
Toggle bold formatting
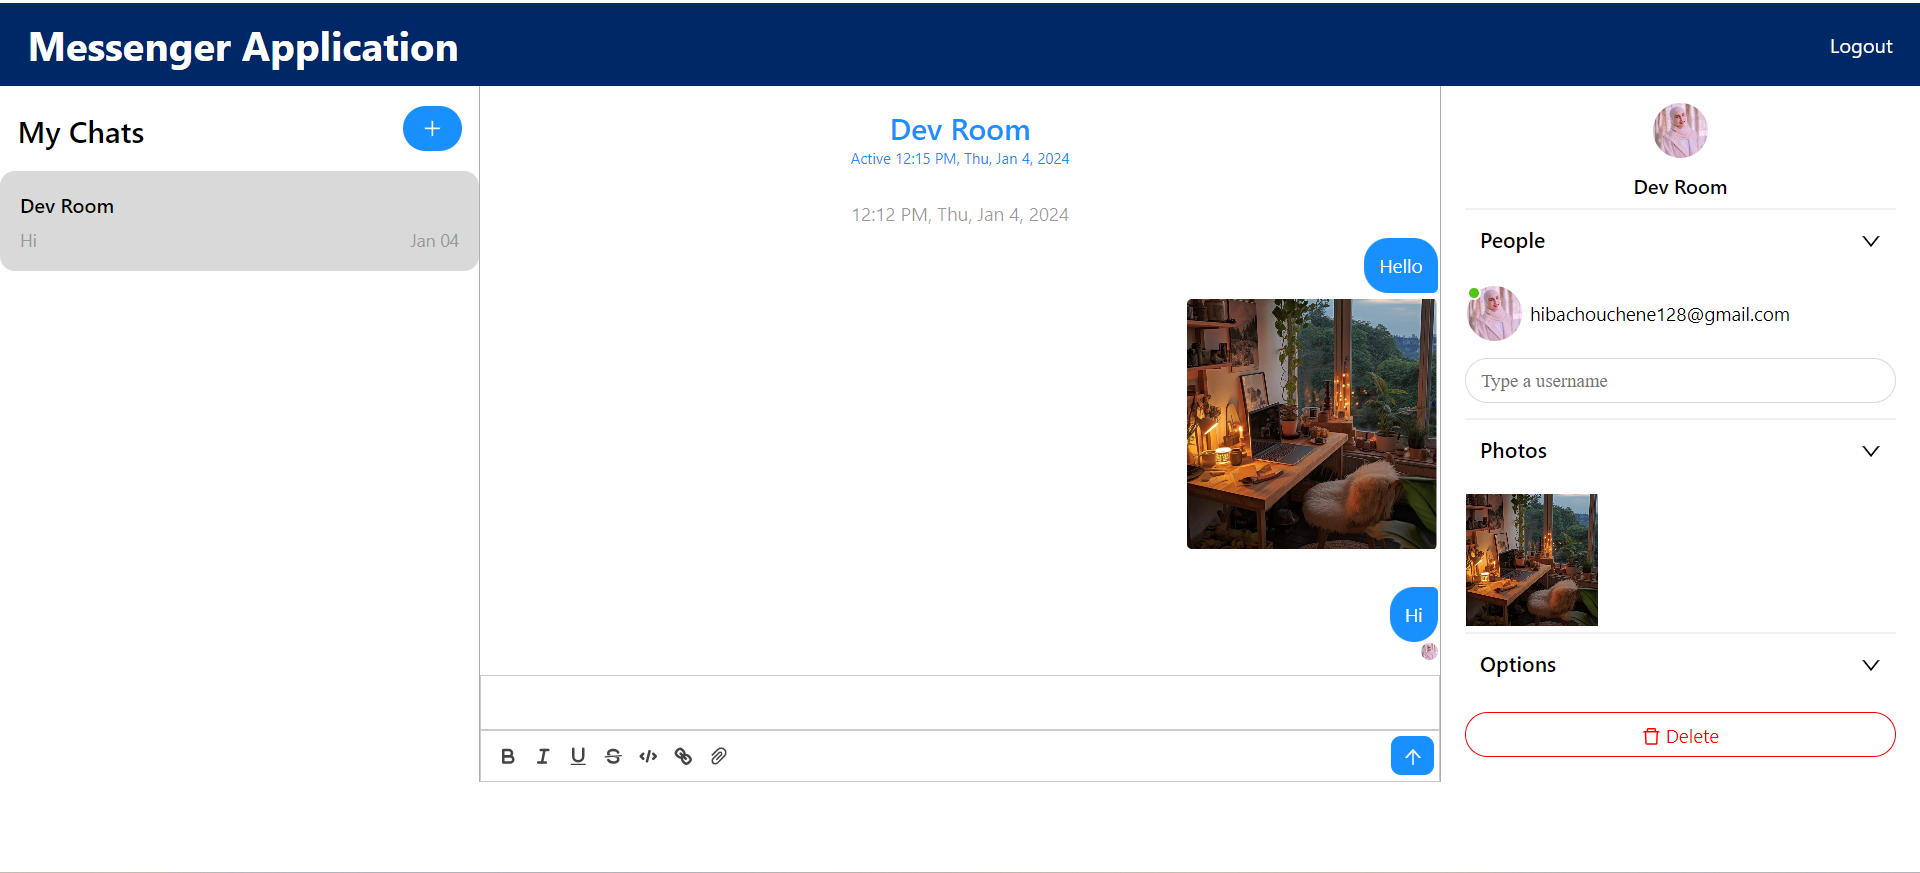click(x=508, y=756)
